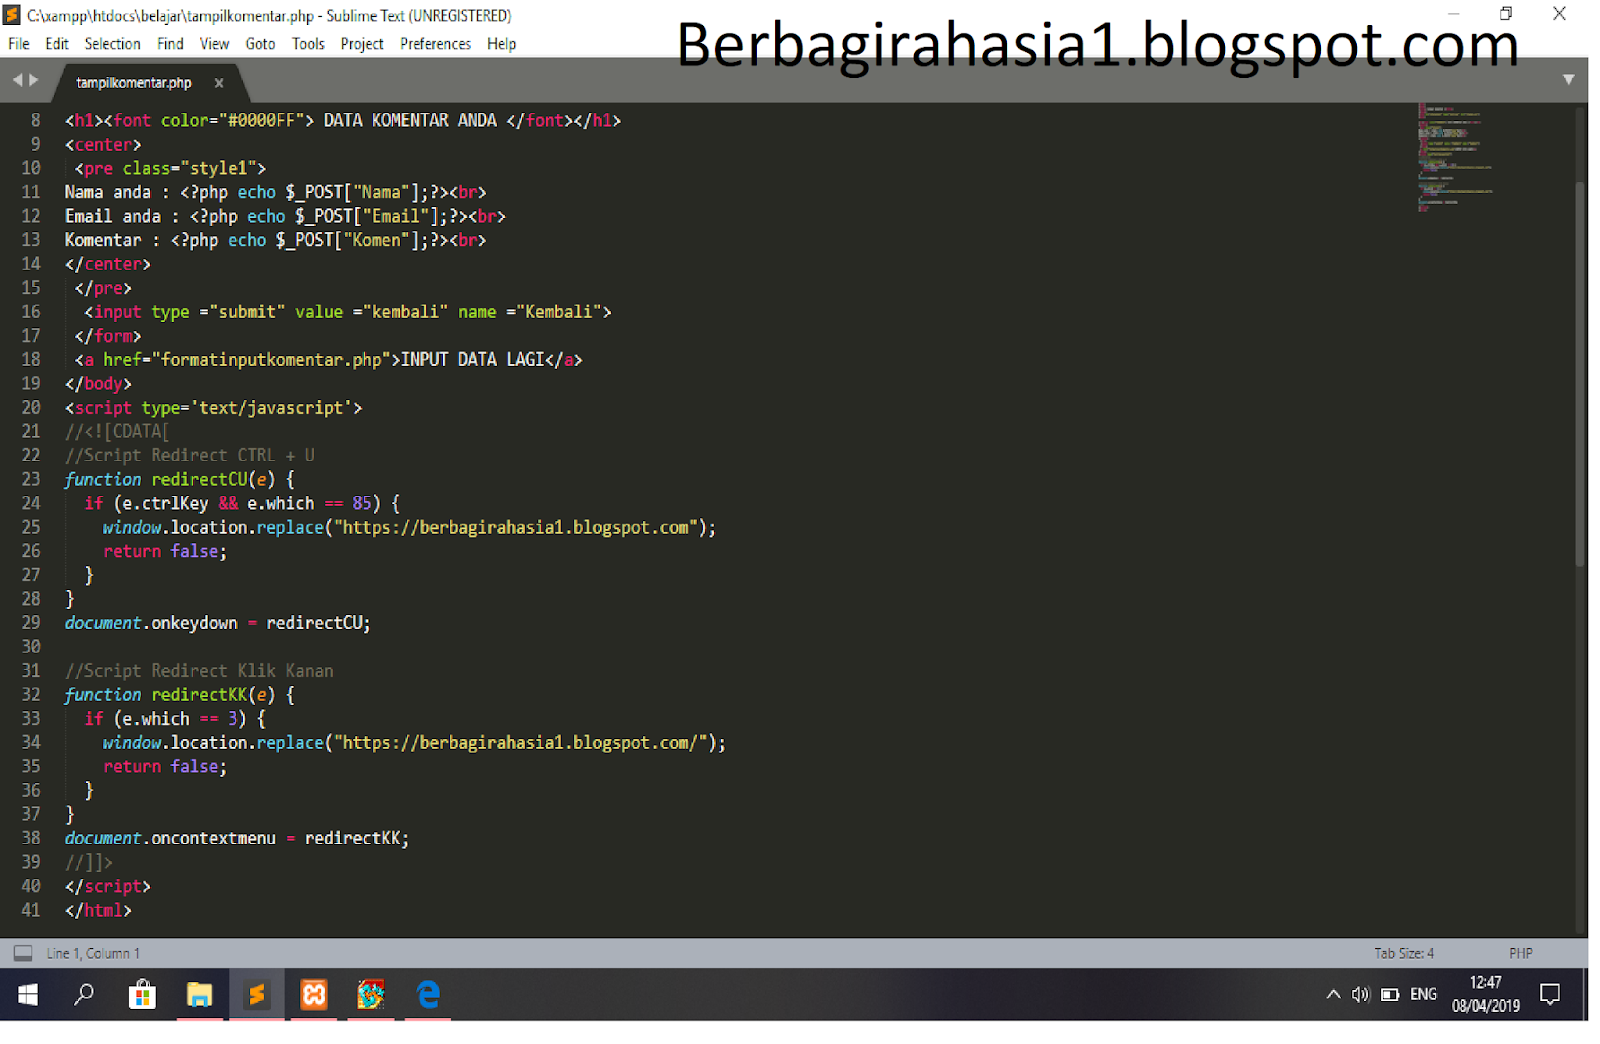
Task: Launch PhotoScape from the taskbar
Action: tap(370, 994)
